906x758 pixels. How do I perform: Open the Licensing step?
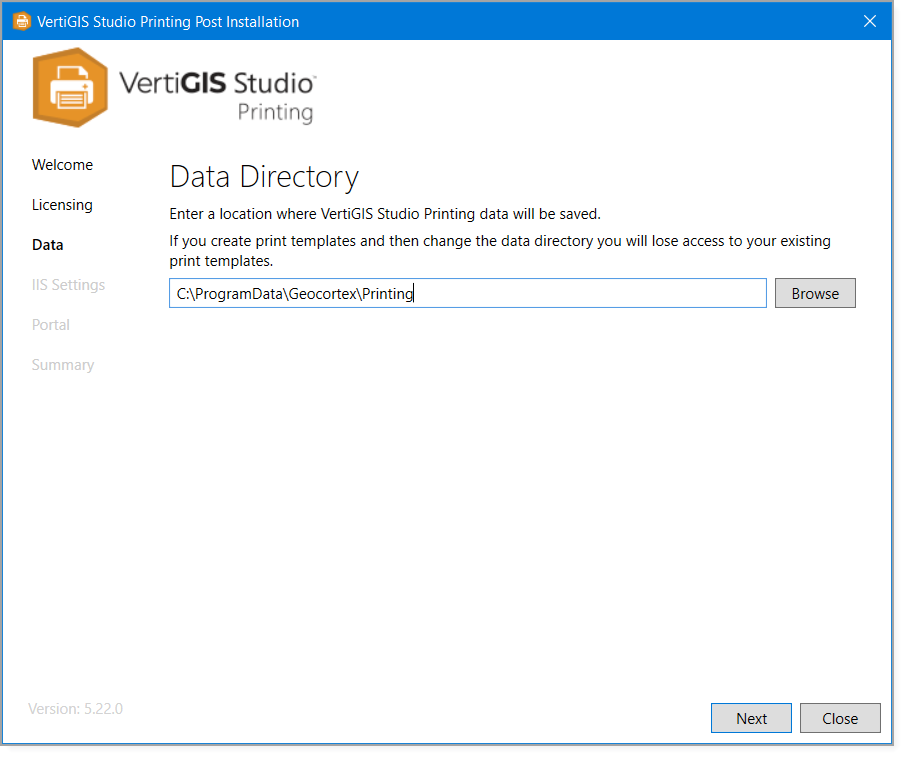(x=62, y=205)
